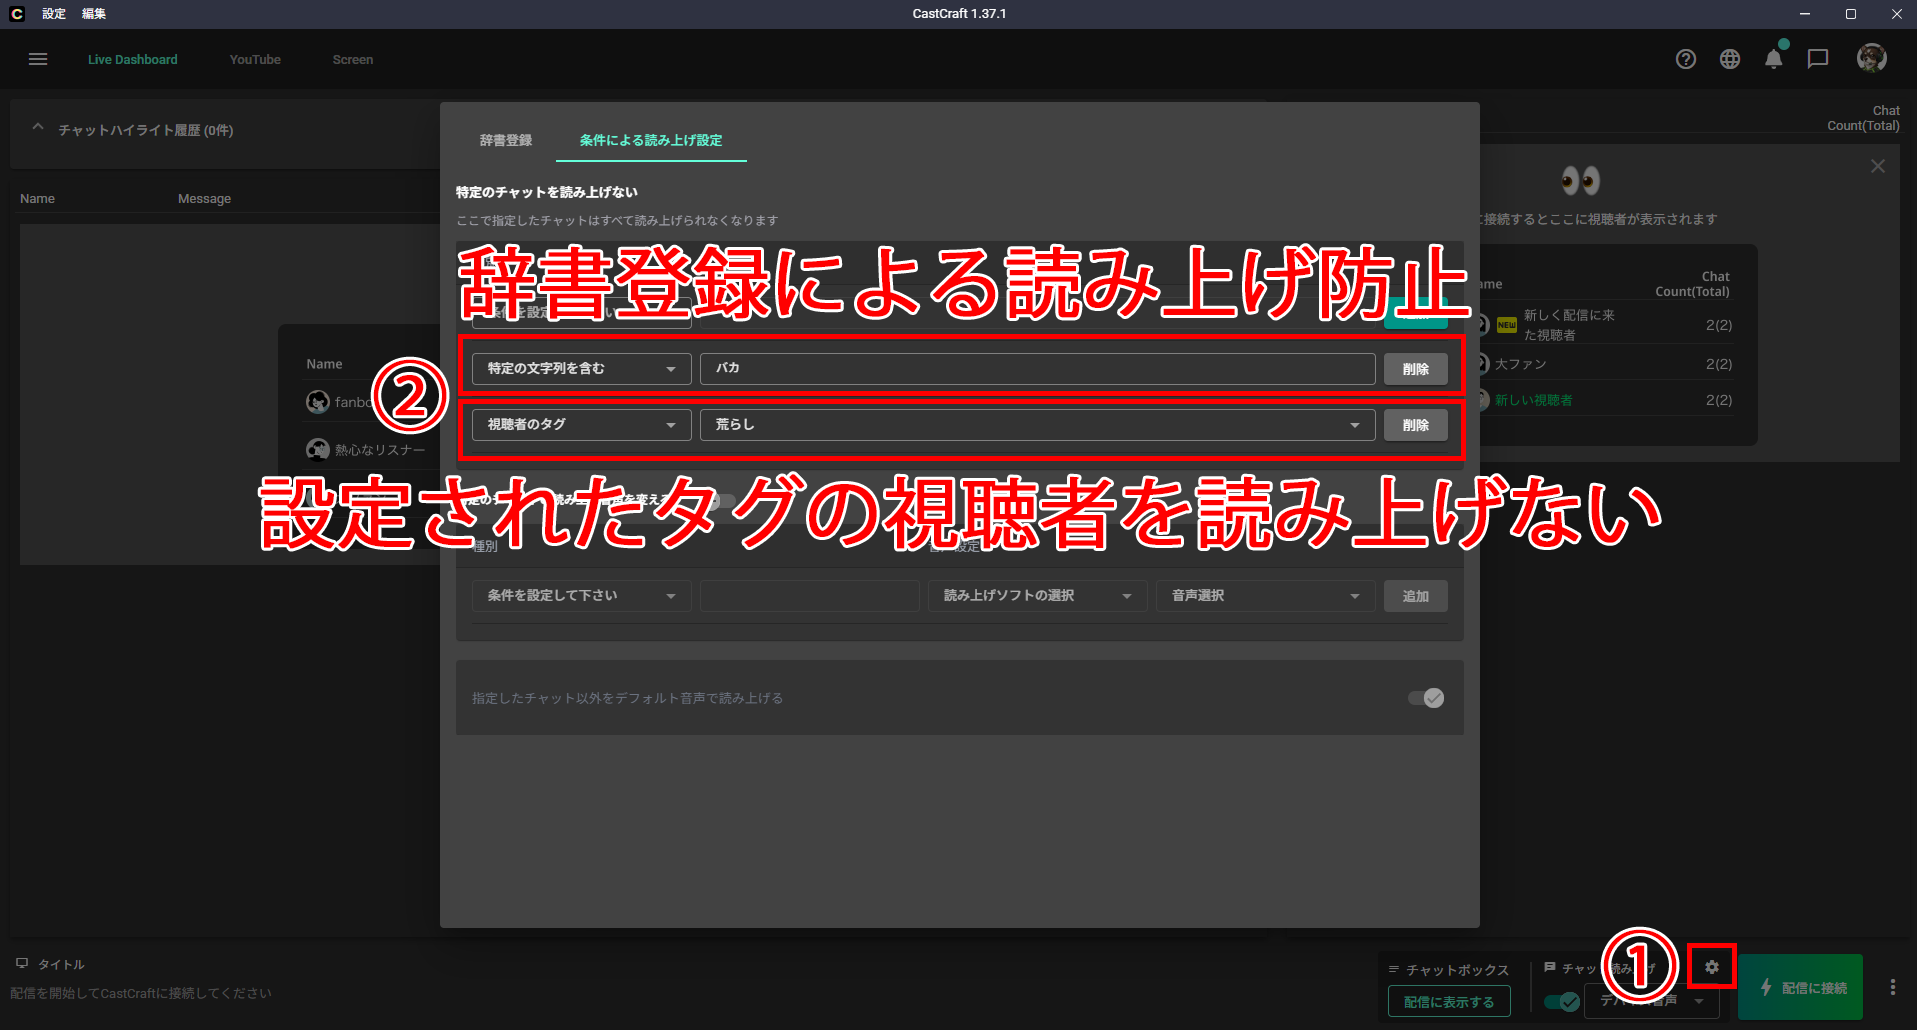Open 編集 menu in title bar
Screen dimensions: 1917x1030
pyautogui.click(x=94, y=14)
